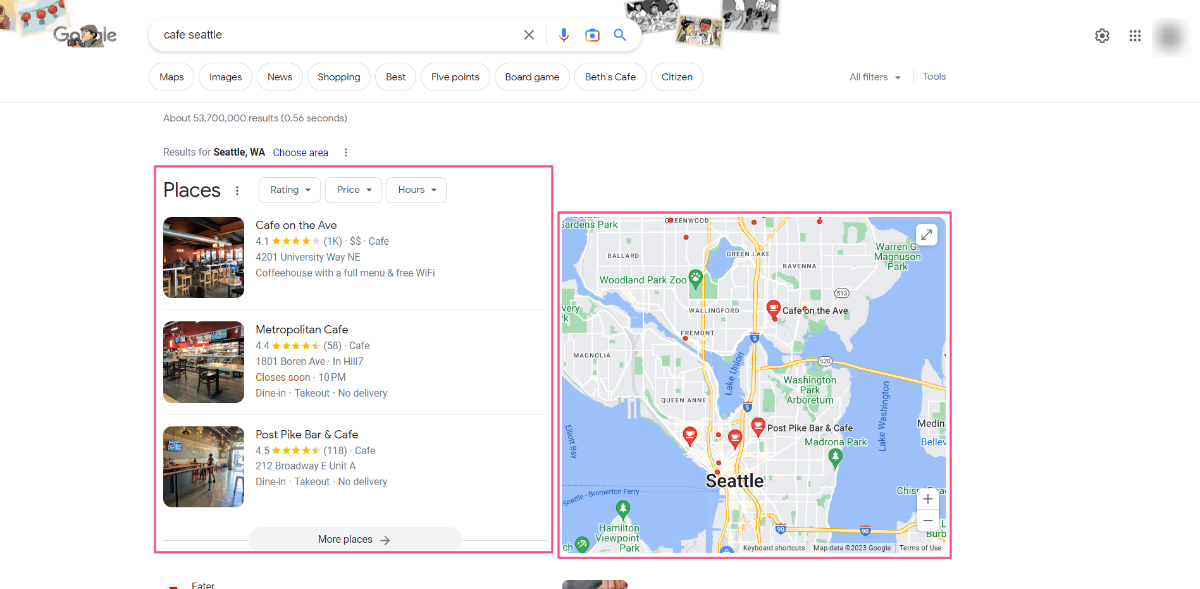
Task: Focus the search field containing cafe seattle
Action: [340, 35]
